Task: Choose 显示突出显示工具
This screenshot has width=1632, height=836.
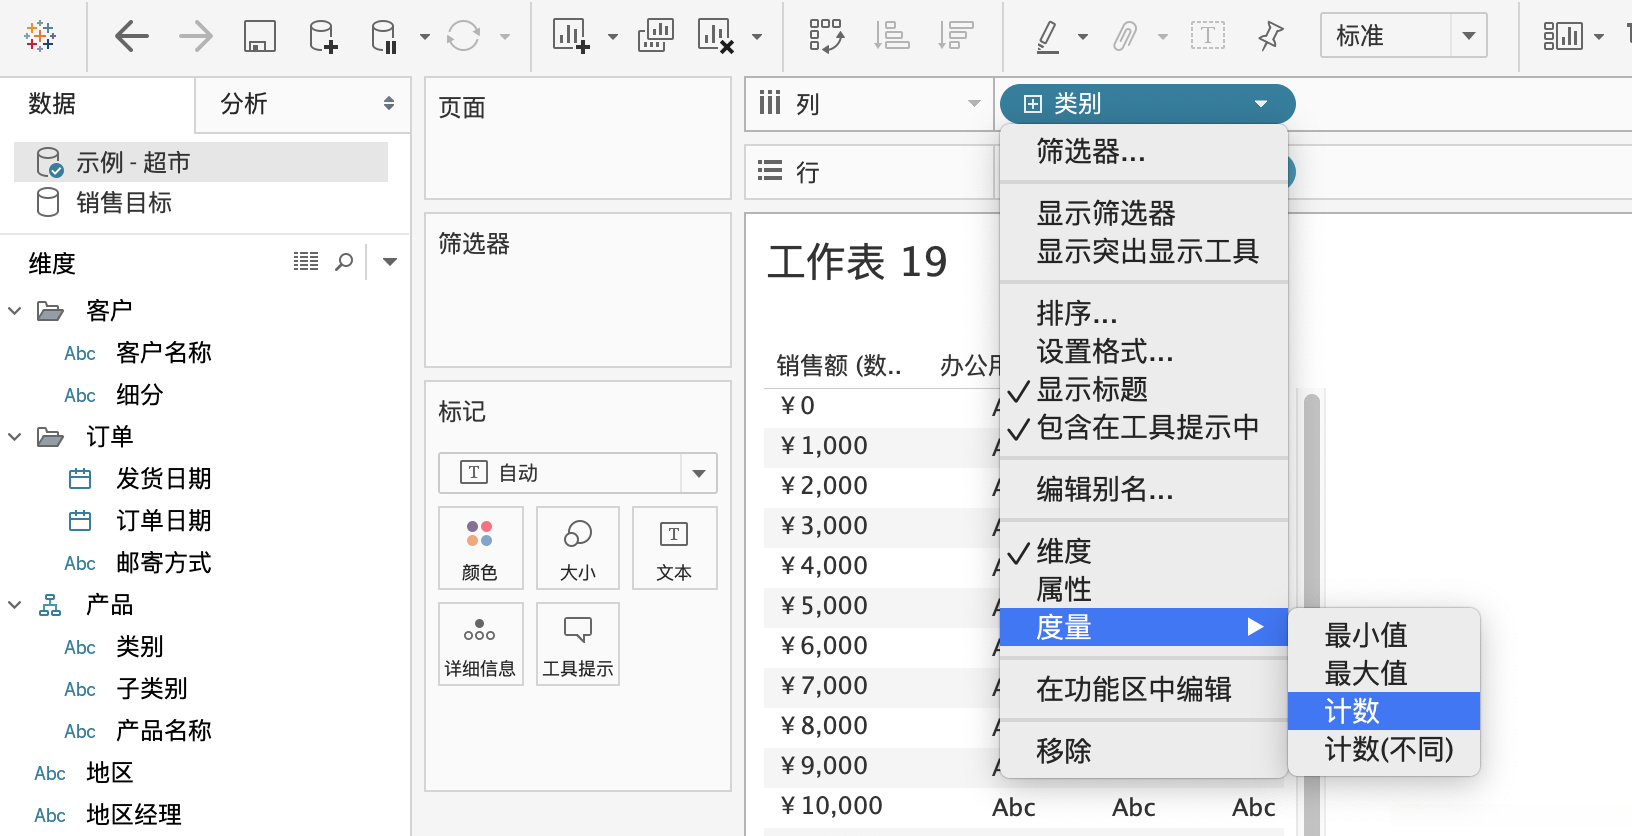Action: [1143, 251]
